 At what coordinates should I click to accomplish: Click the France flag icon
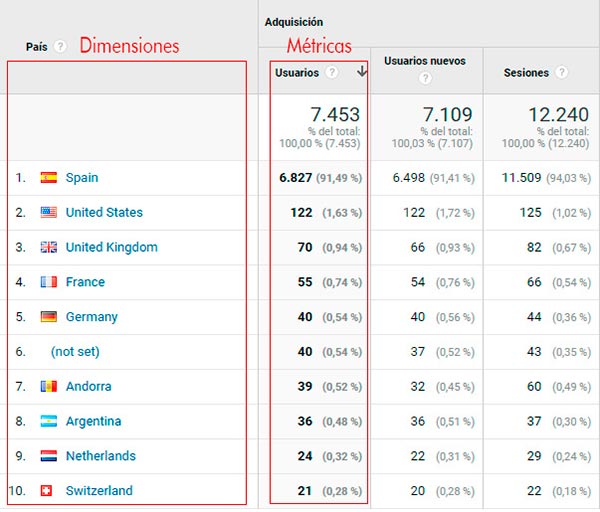click(49, 282)
